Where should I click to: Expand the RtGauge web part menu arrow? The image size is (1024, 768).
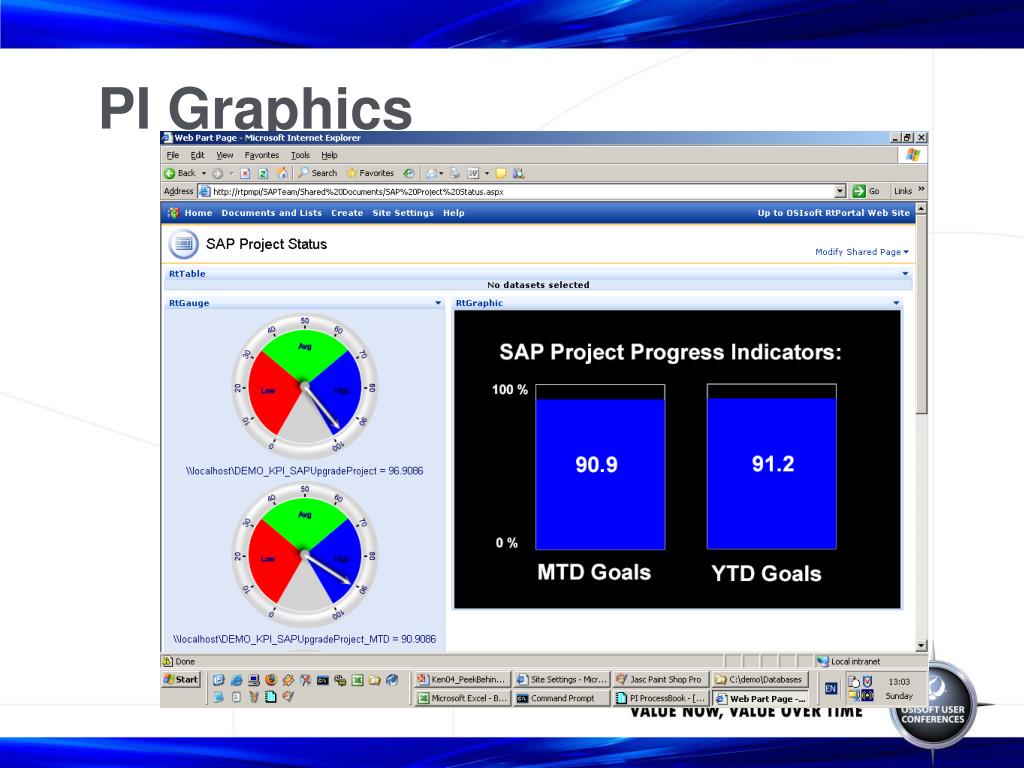point(438,303)
